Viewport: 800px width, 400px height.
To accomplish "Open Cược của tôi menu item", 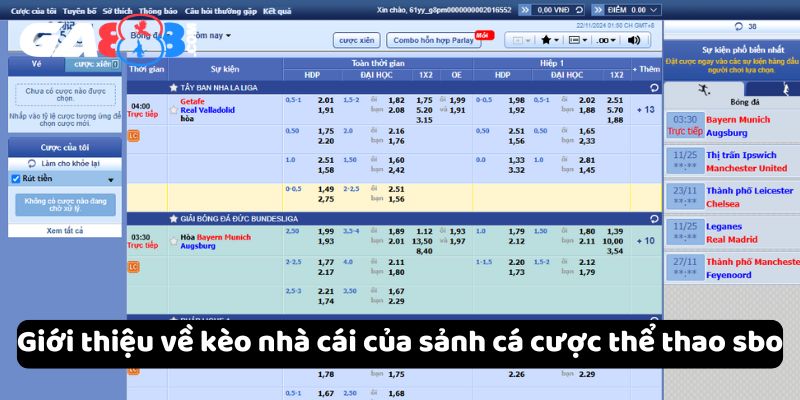I will tap(34, 11).
